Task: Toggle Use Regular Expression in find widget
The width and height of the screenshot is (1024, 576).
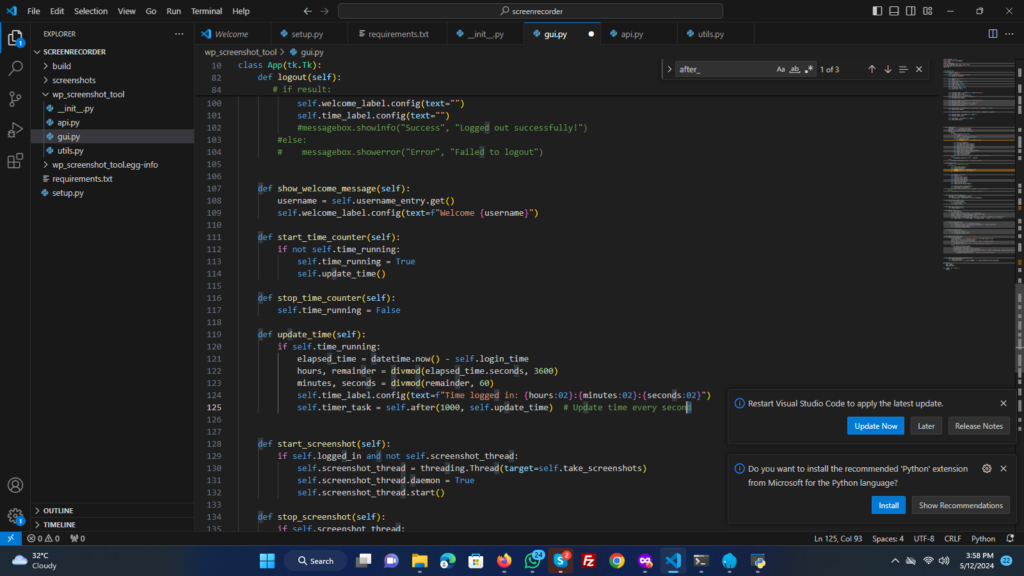Action: point(808,69)
